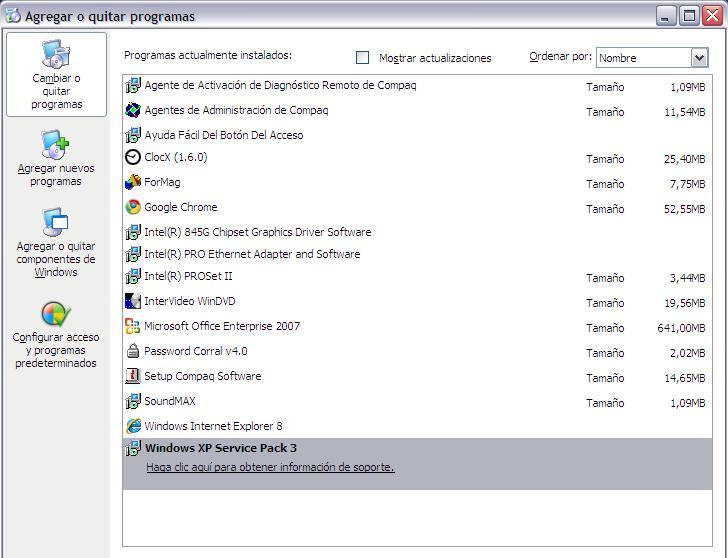
Task: Select the SoundMAX entry in the list
Action: coord(169,402)
